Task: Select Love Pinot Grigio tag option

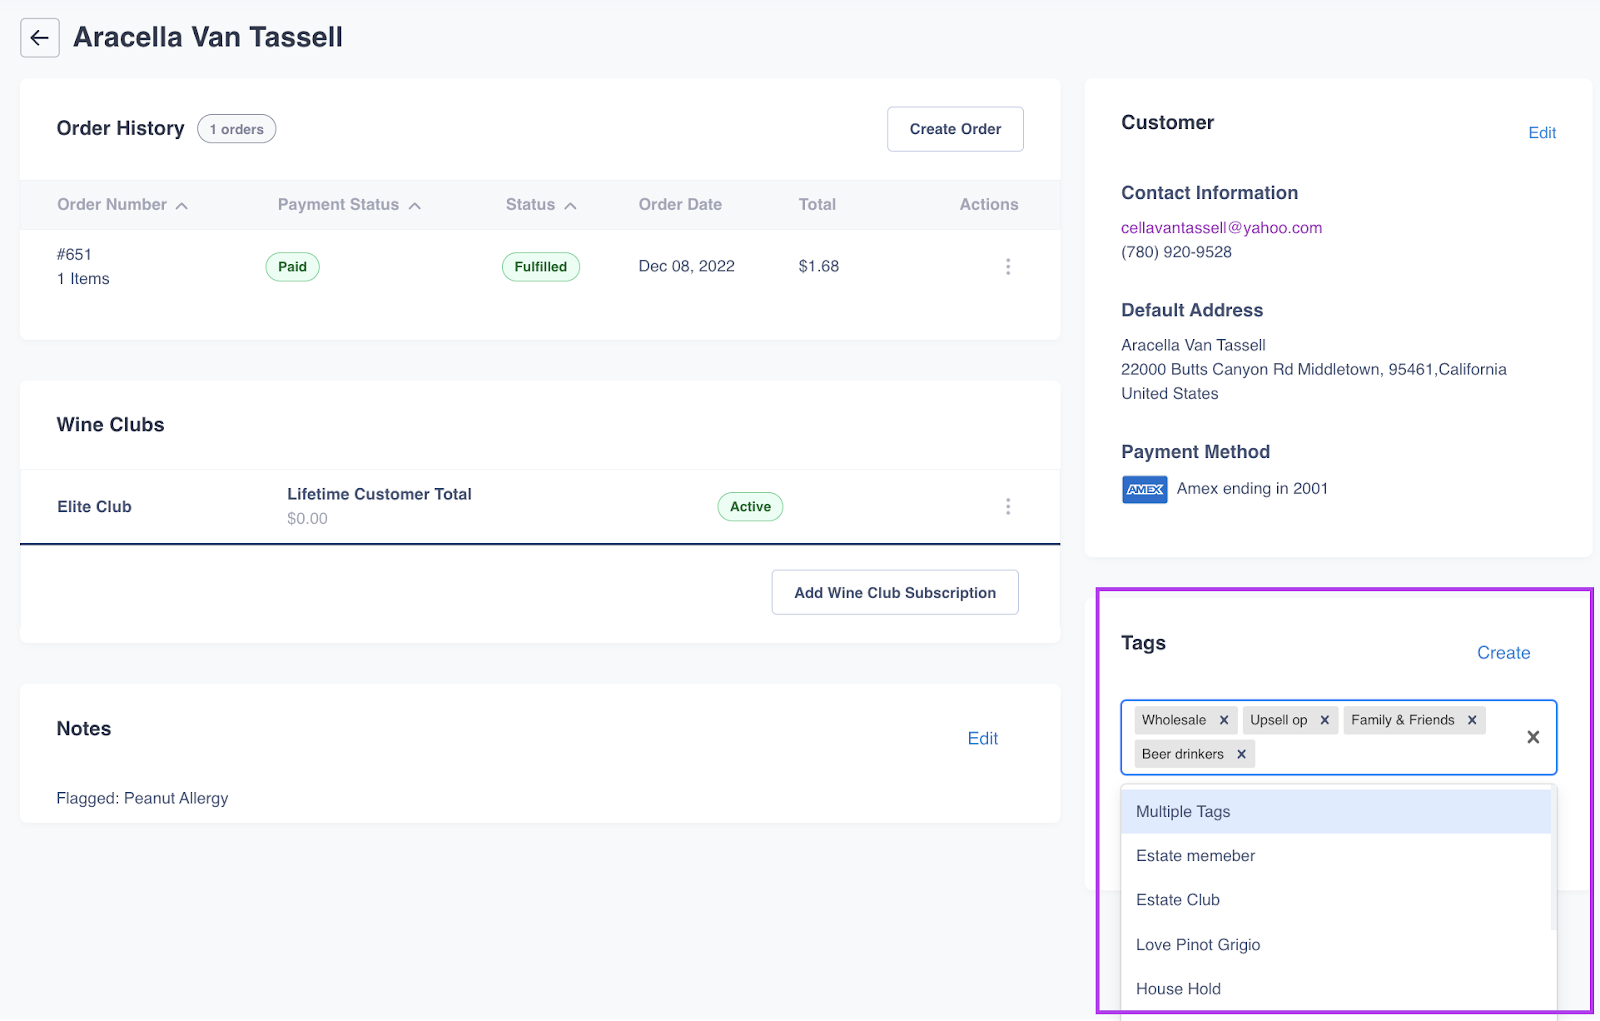Action: (1198, 945)
